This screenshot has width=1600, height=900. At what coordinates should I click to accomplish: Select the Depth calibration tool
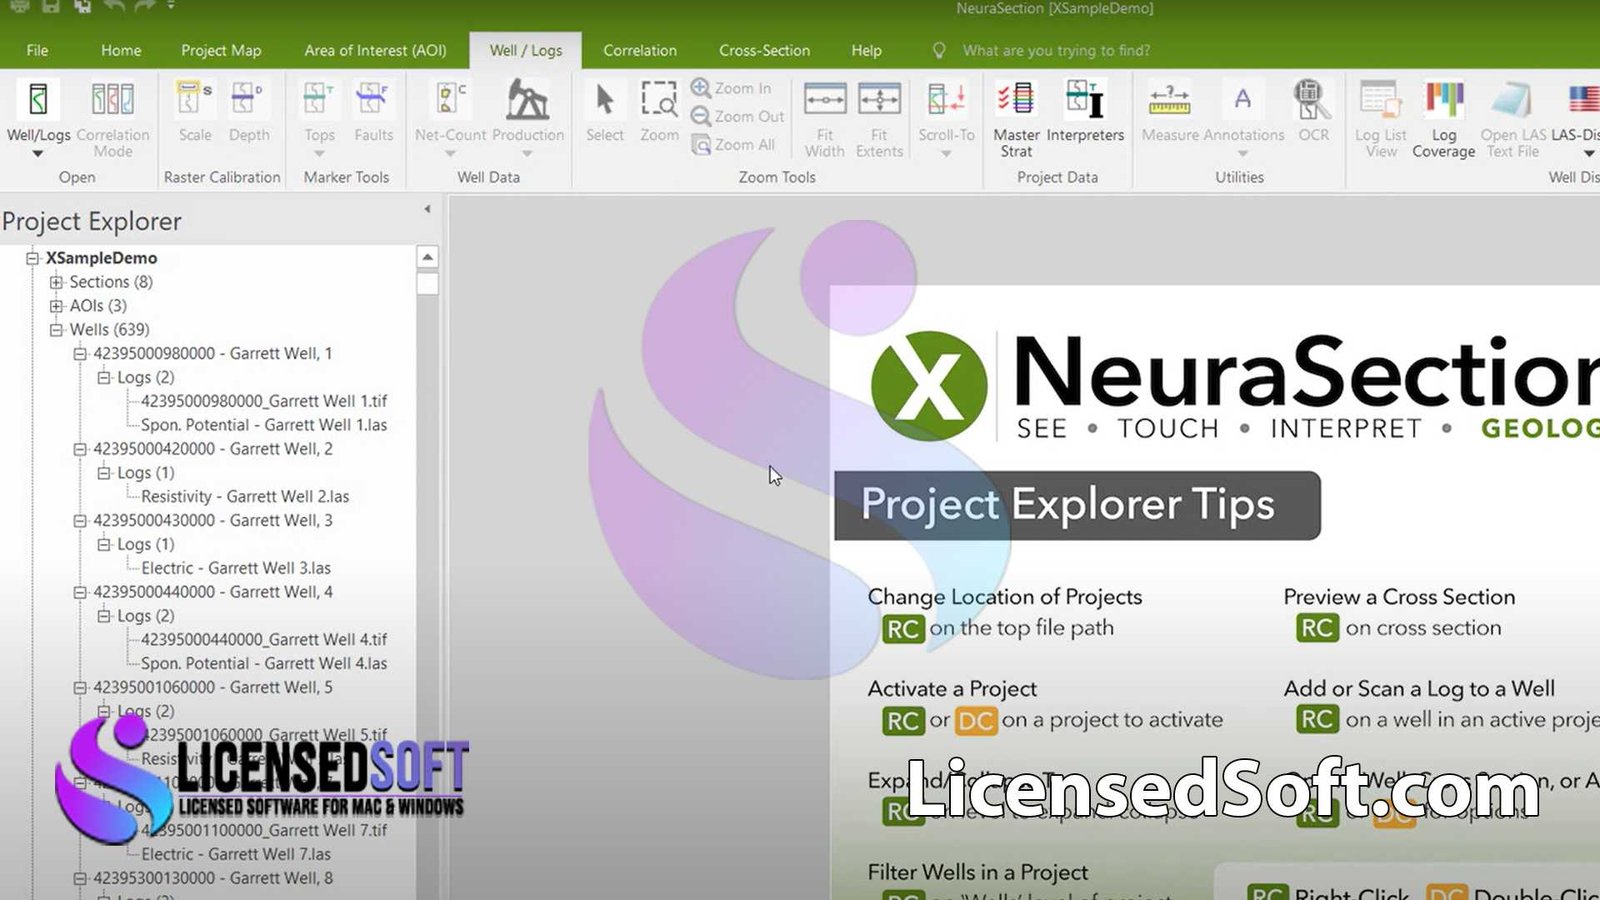(x=249, y=112)
